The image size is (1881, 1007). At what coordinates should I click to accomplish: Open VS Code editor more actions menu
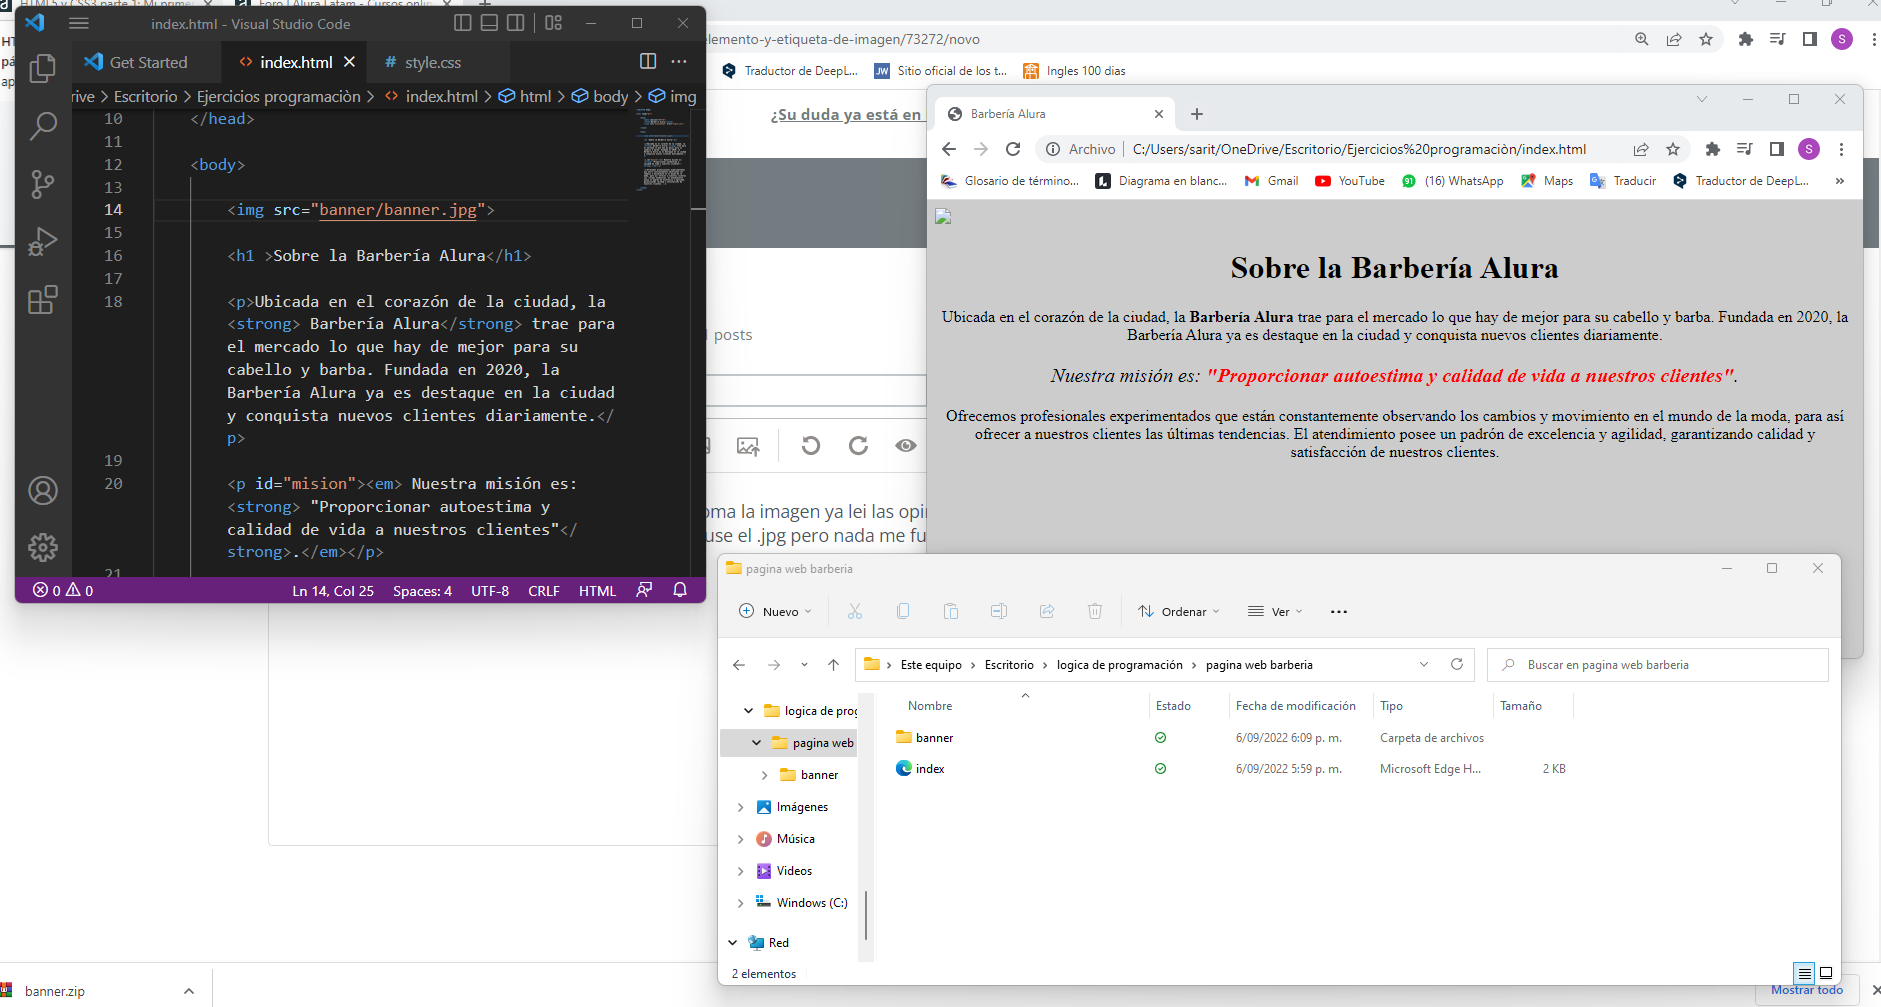pyautogui.click(x=679, y=61)
